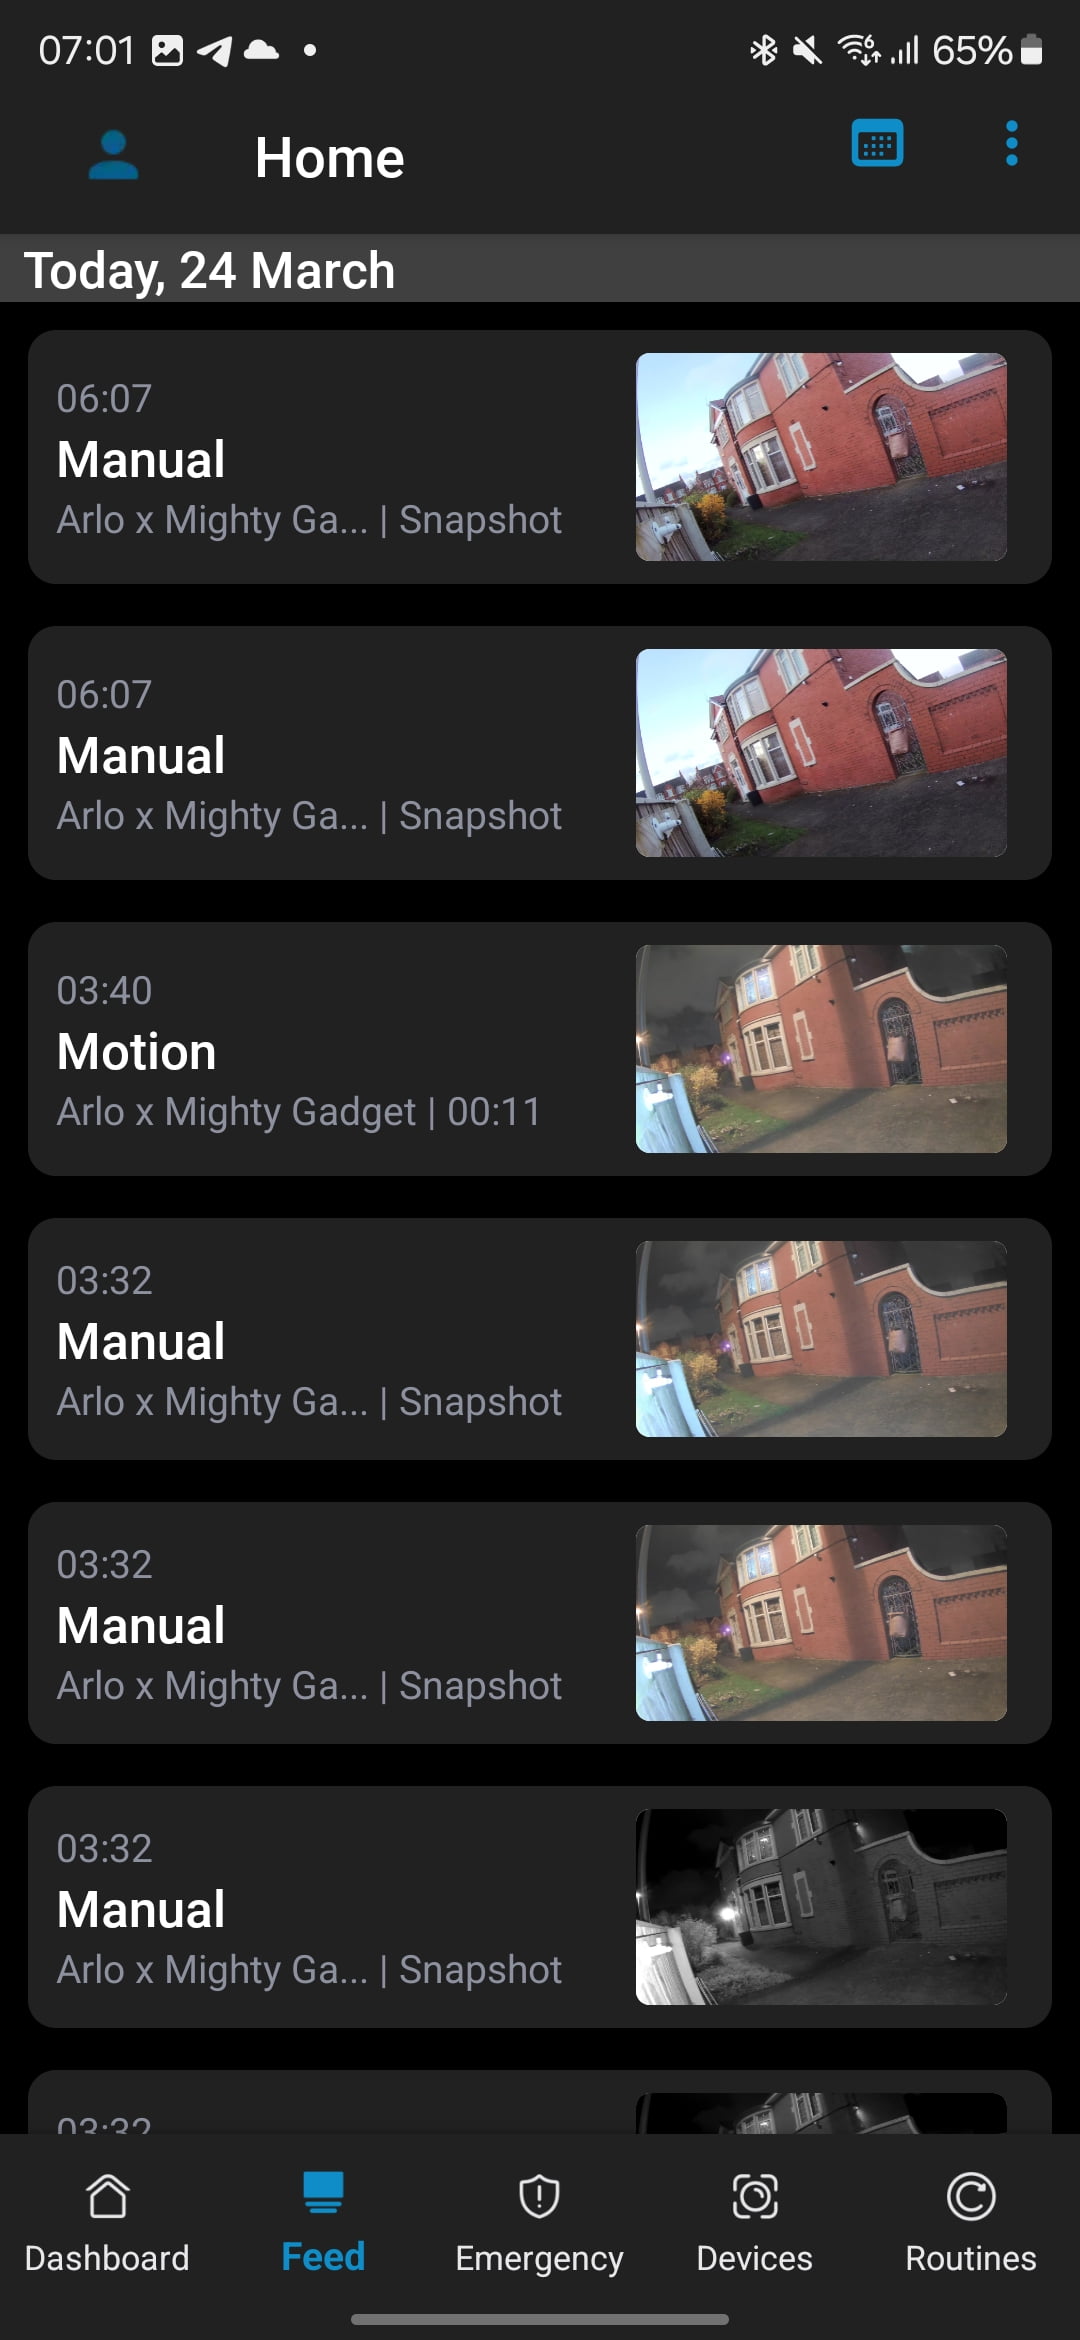Viewport: 1080px width, 2340px height.
Task: Tap the Emergency shield icon
Action: [539, 2197]
